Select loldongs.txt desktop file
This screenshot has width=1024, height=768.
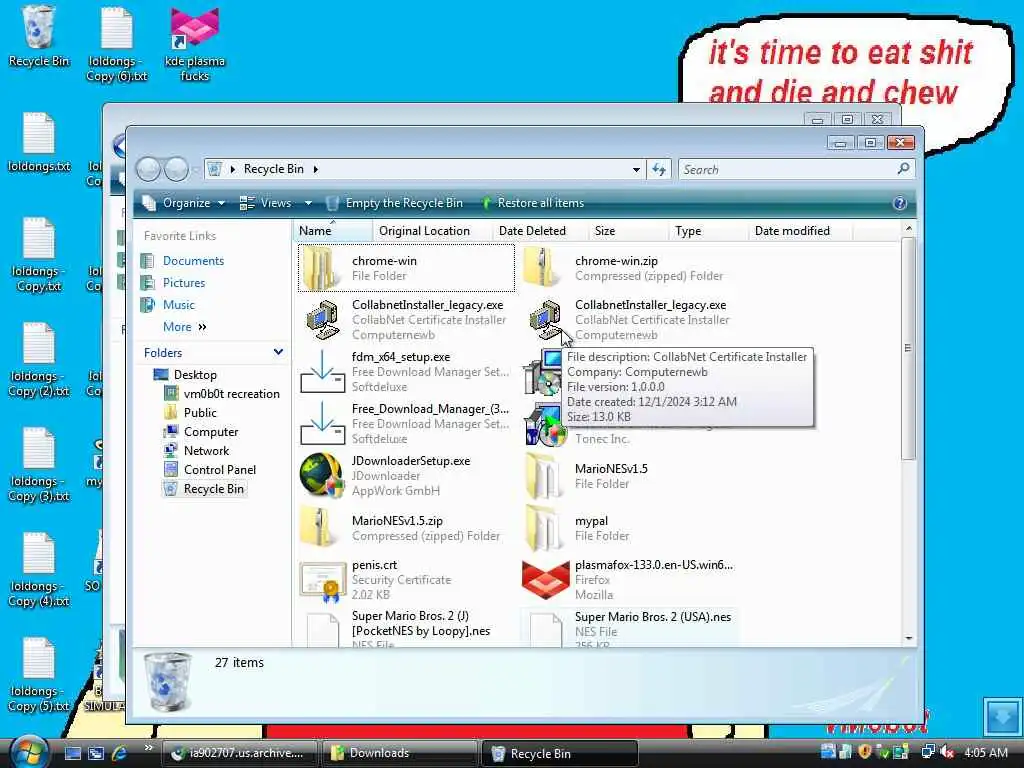[x=39, y=142]
